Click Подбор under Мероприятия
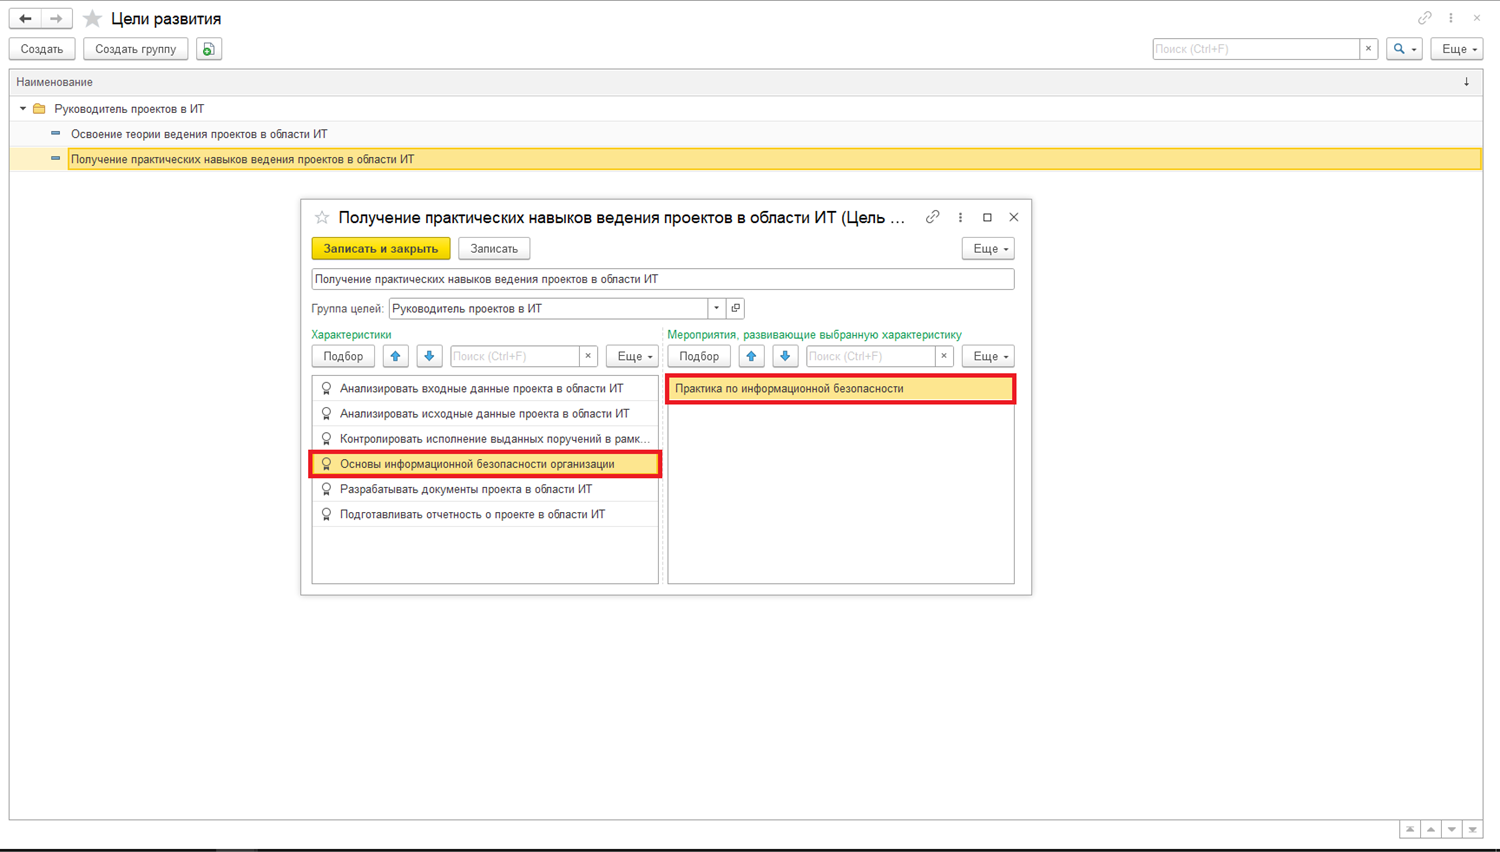This screenshot has width=1500, height=852. click(x=699, y=356)
